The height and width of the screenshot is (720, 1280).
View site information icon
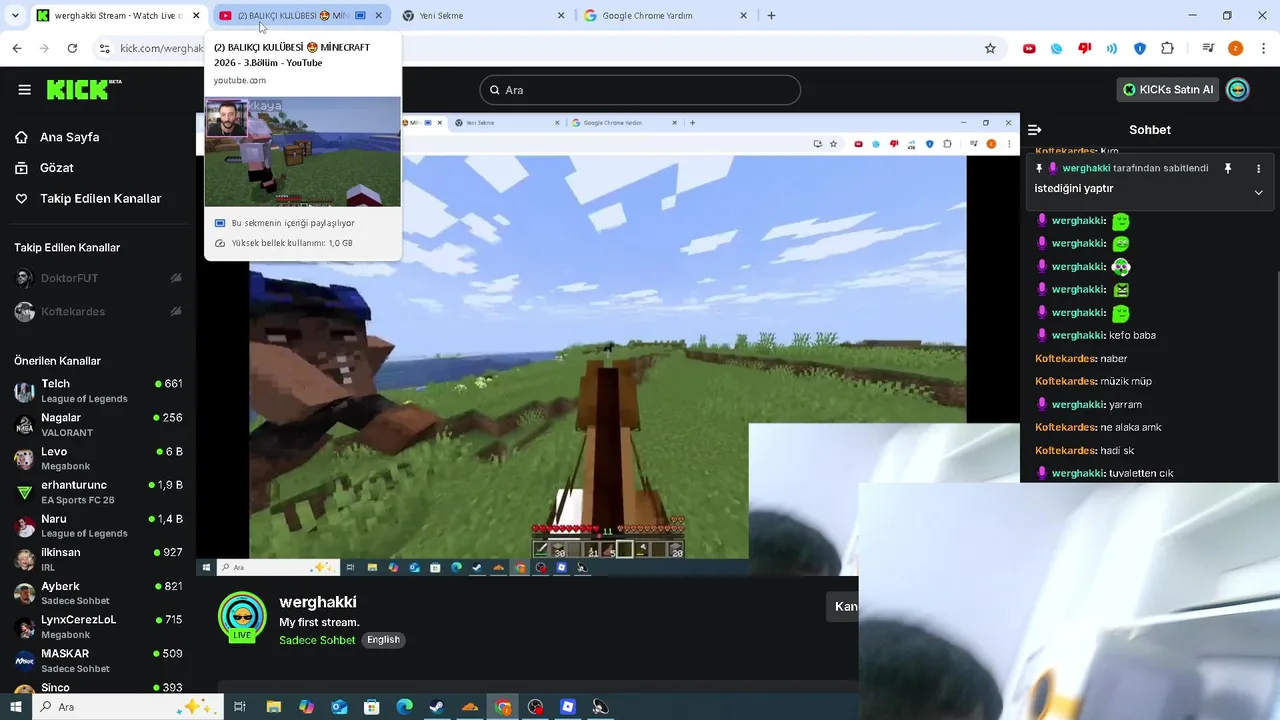tap(104, 48)
